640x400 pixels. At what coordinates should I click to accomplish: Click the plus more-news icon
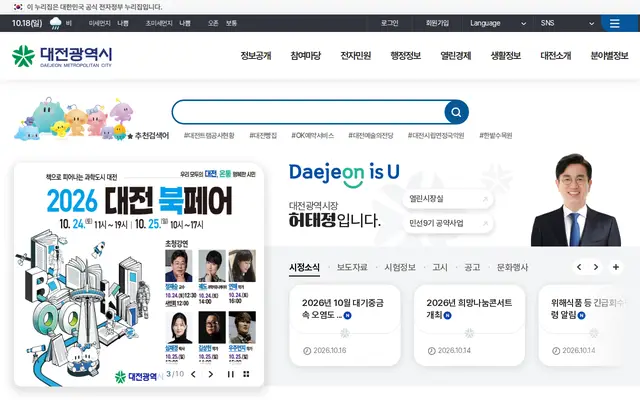coord(616,267)
